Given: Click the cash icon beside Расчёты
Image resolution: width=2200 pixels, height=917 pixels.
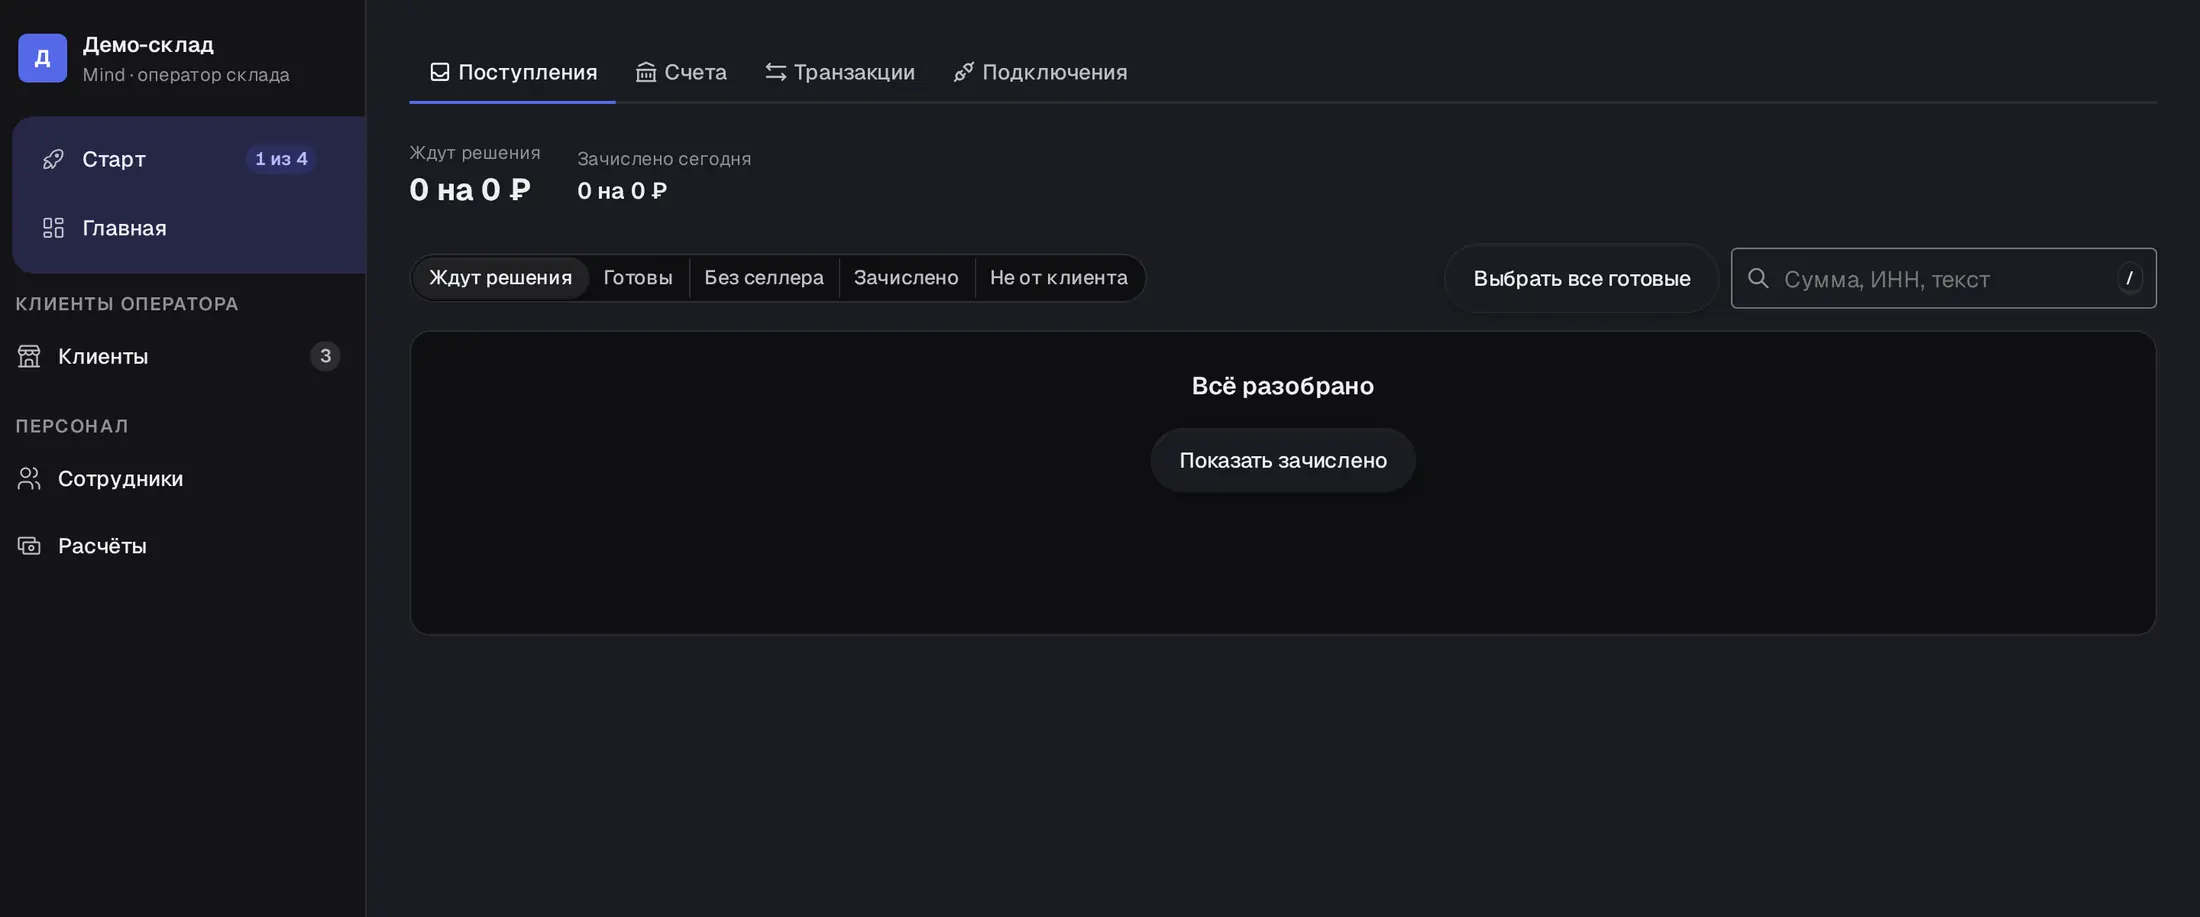Looking at the screenshot, I should (x=29, y=546).
